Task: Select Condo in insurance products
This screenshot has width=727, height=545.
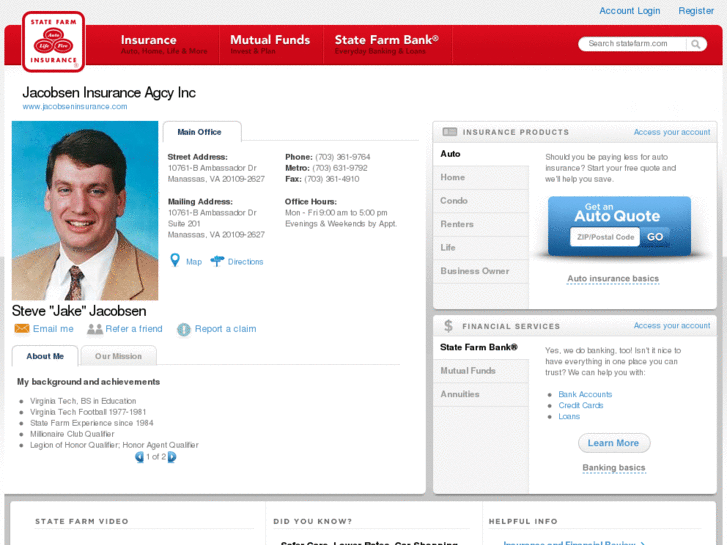Action: [x=481, y=201]
